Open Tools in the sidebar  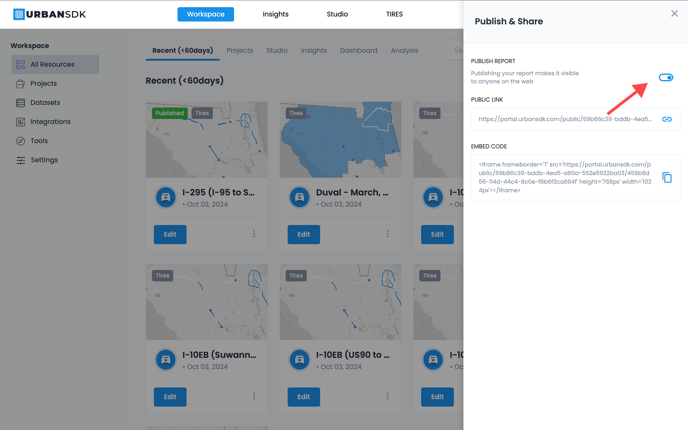tap(39, 141)
